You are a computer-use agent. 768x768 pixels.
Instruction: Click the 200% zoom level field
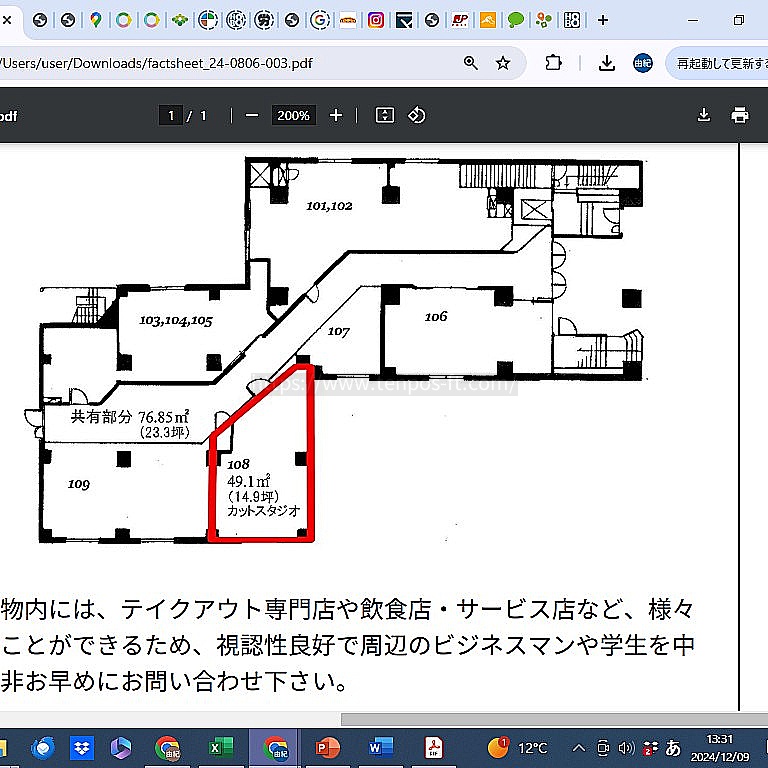click(293, 116)
